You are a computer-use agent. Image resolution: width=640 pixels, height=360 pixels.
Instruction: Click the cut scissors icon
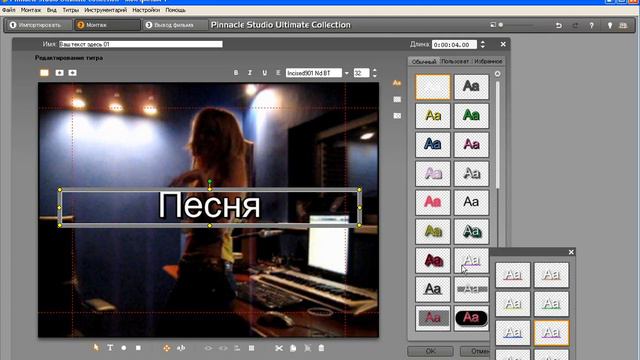point(279,348)
